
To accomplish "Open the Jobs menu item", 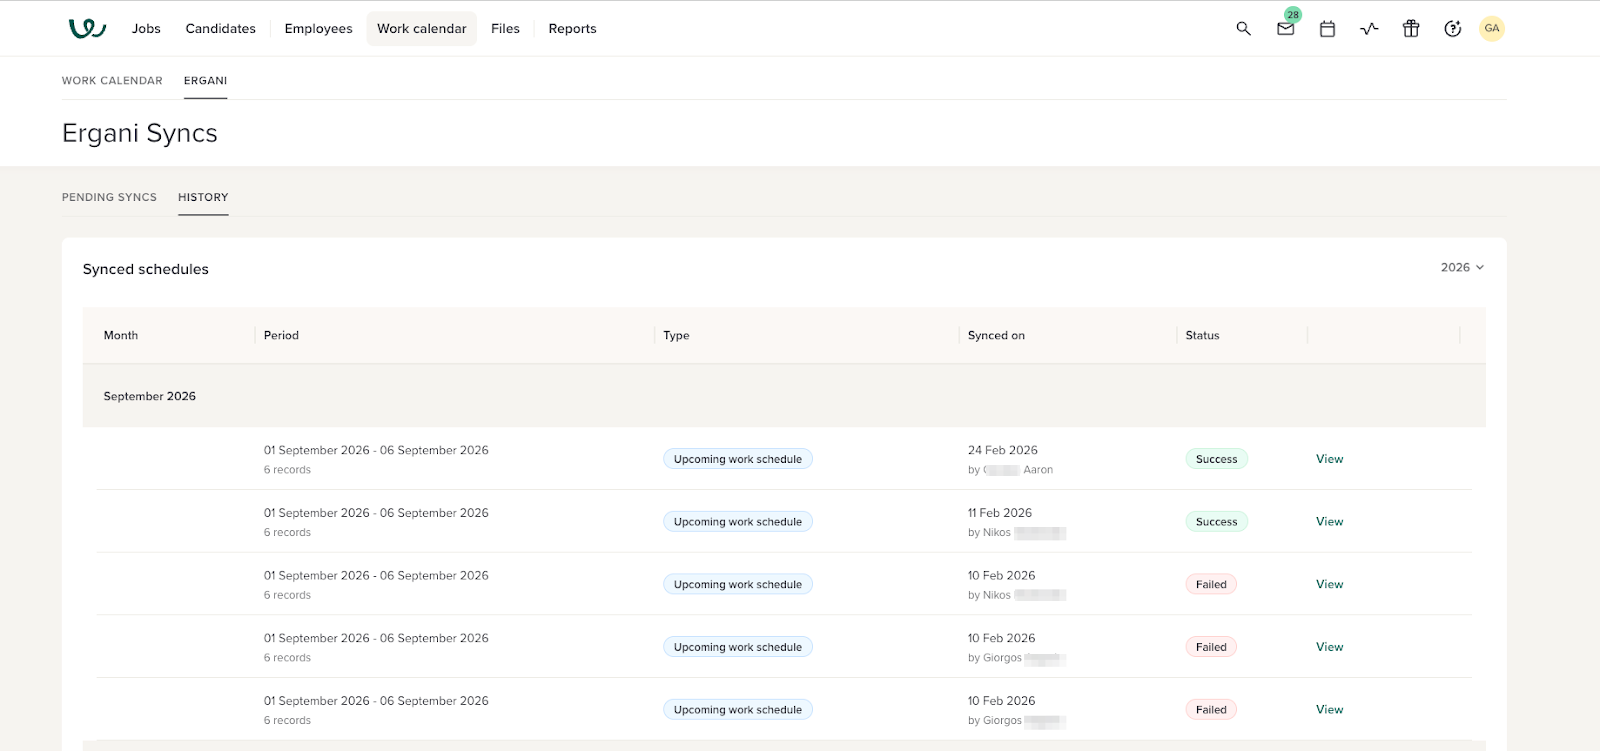I will 146,29.
